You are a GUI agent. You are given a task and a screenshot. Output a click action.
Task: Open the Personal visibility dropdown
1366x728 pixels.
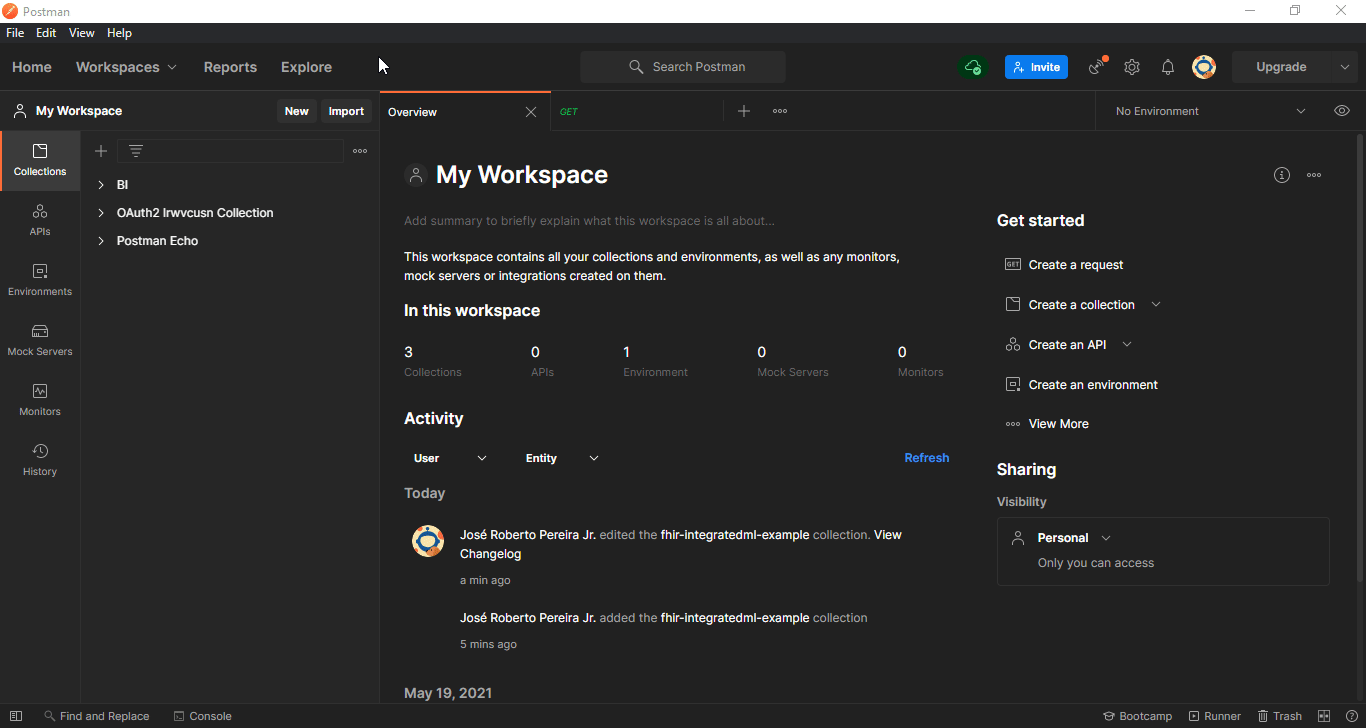pyautogui.click(x=1074, y=538)
